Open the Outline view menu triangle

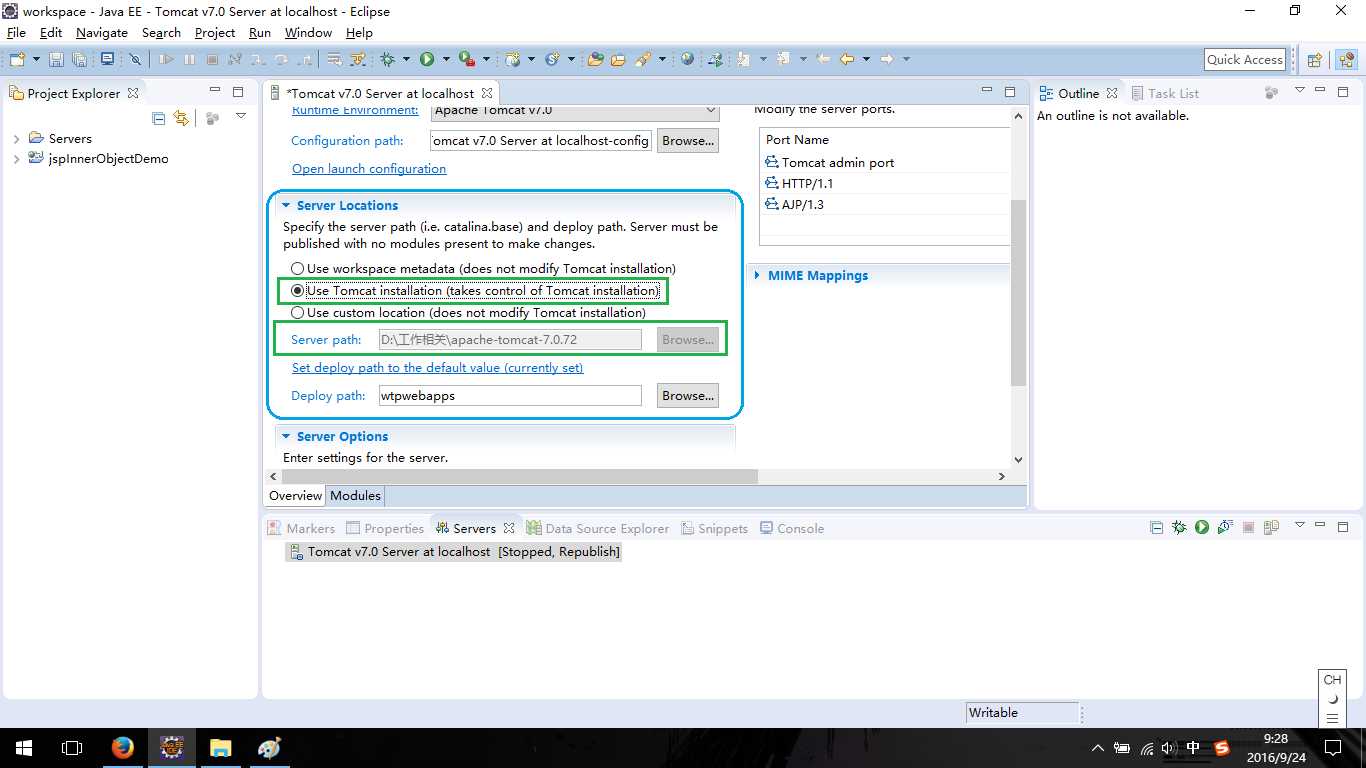click(1300, 91)
